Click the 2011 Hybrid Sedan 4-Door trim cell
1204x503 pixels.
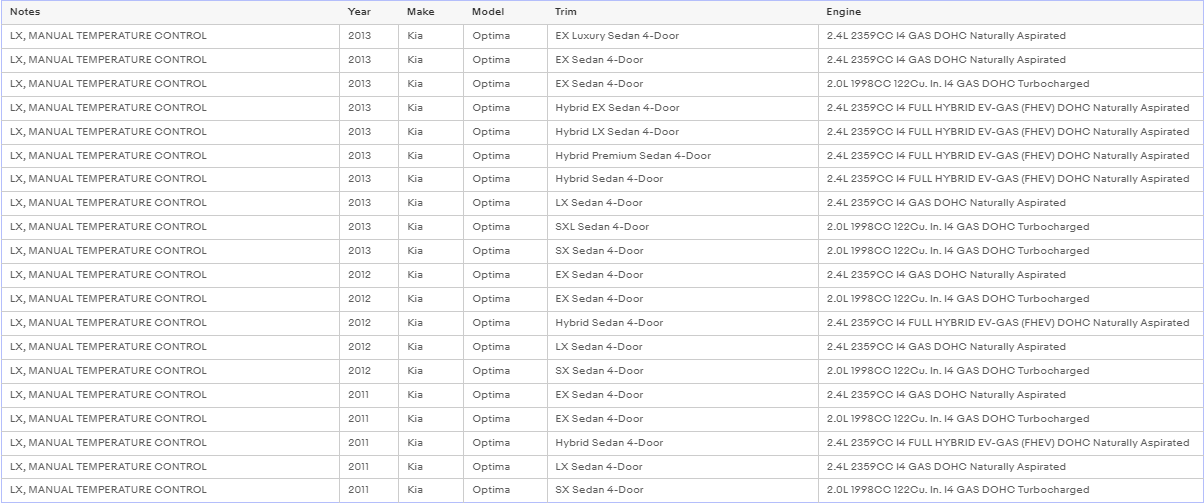(682, 443)
